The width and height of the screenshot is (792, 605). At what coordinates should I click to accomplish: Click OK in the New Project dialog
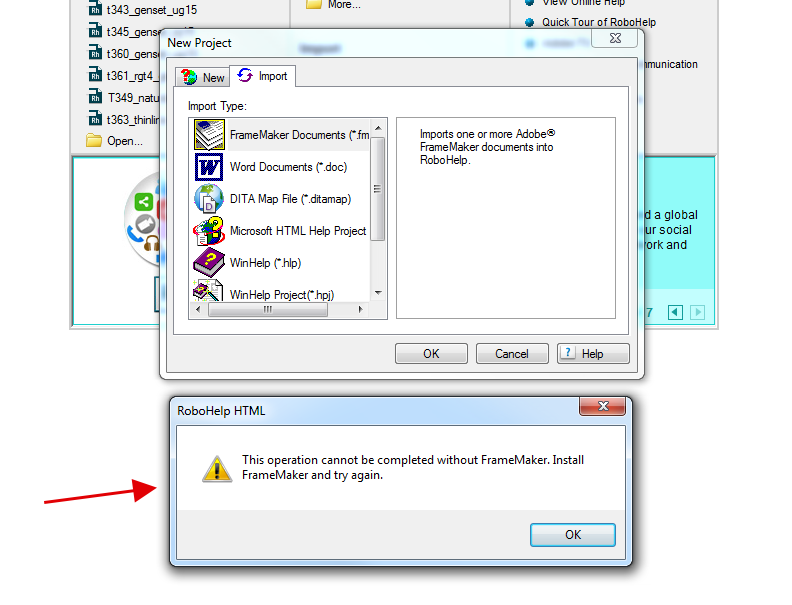pos(431,354)
